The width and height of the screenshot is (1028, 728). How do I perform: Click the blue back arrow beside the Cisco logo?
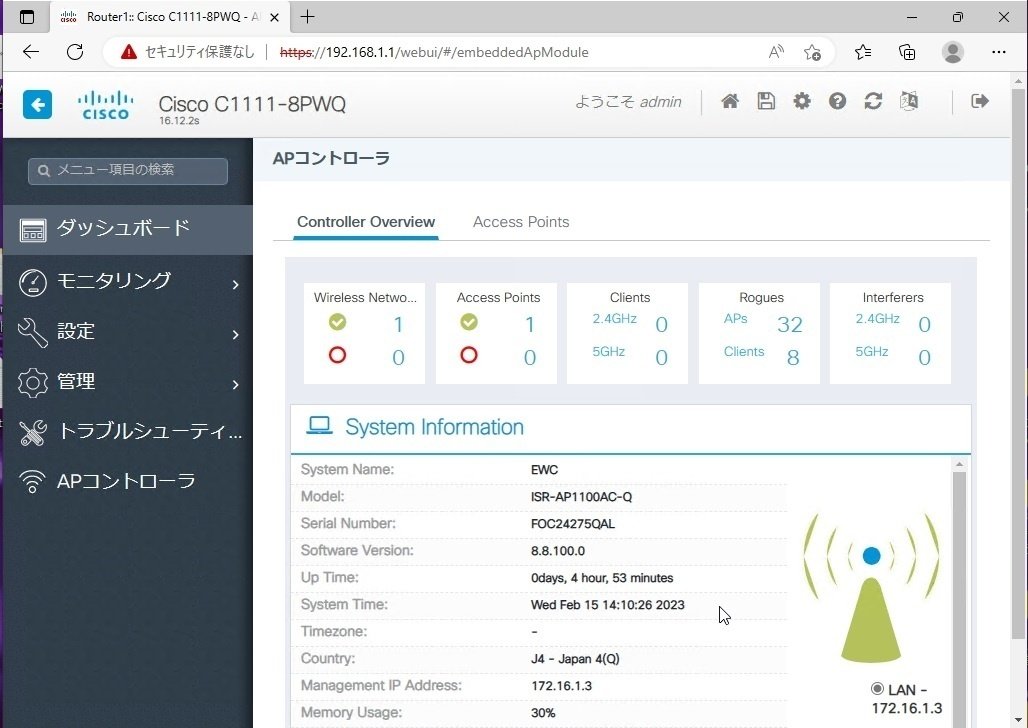37,104
